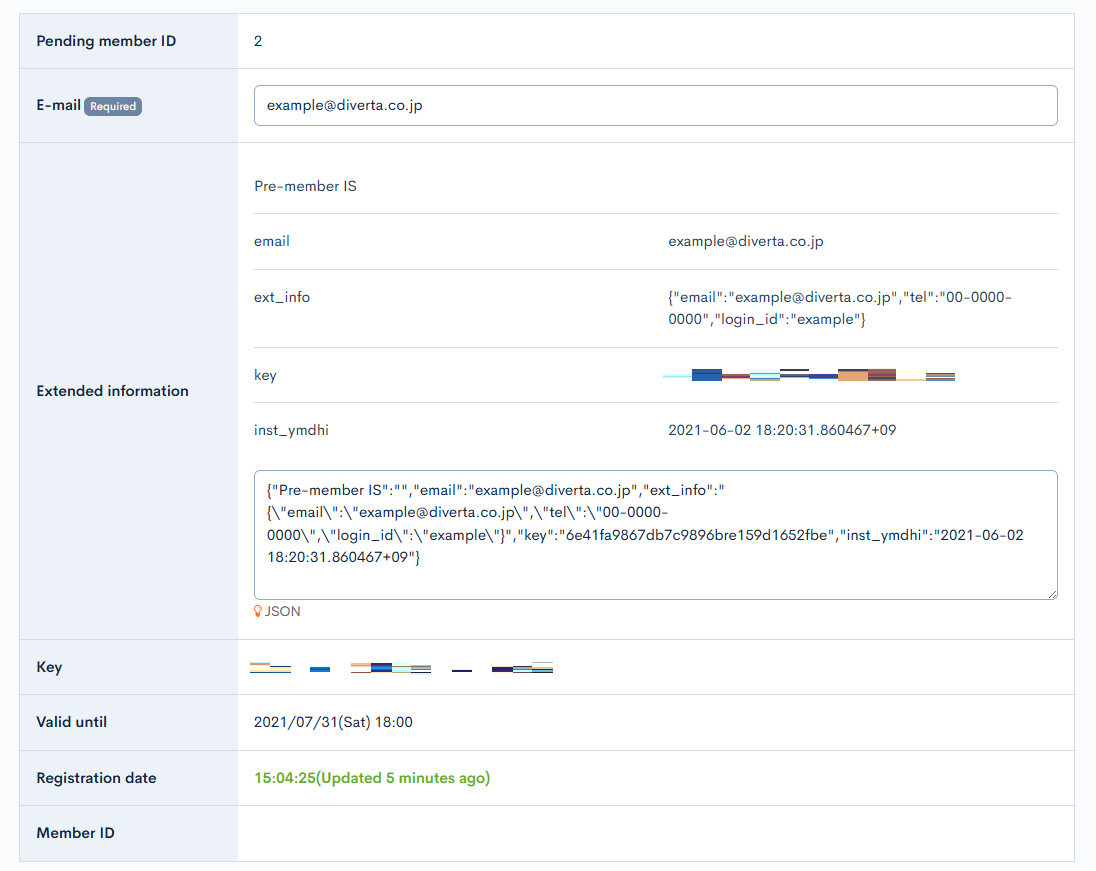Click the Pending member ID label

tap(106, 41)
